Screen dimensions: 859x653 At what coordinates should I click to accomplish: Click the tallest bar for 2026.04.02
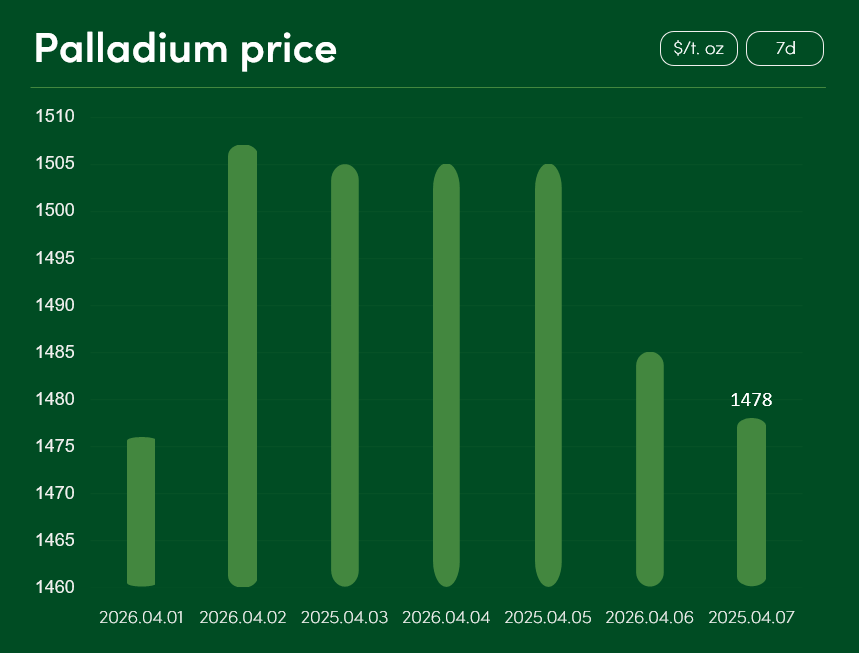click(x=243, y=366)
